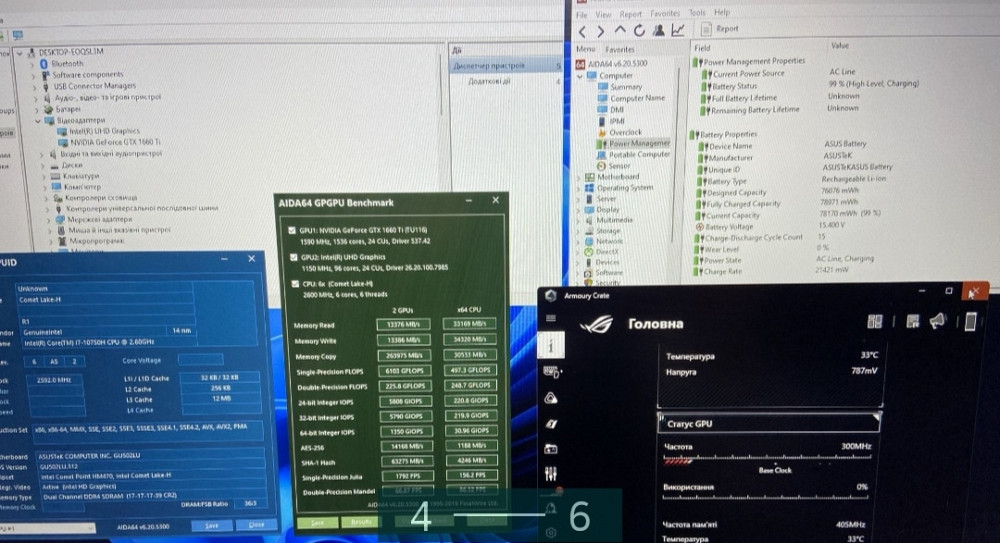Click the Close button in CPUID window
The image size is (1000, 543).
pyautogui.click(x=256, y=525)
